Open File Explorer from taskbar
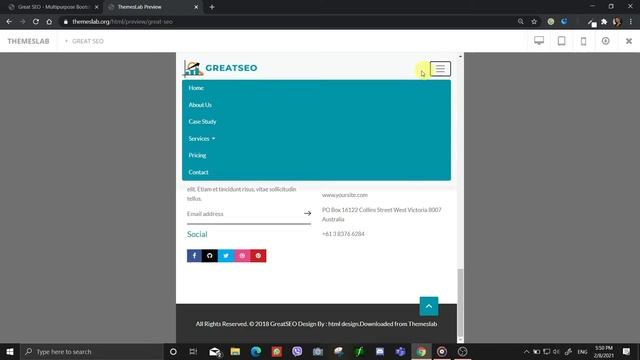640x360 pixels. (x=236, y=351)
